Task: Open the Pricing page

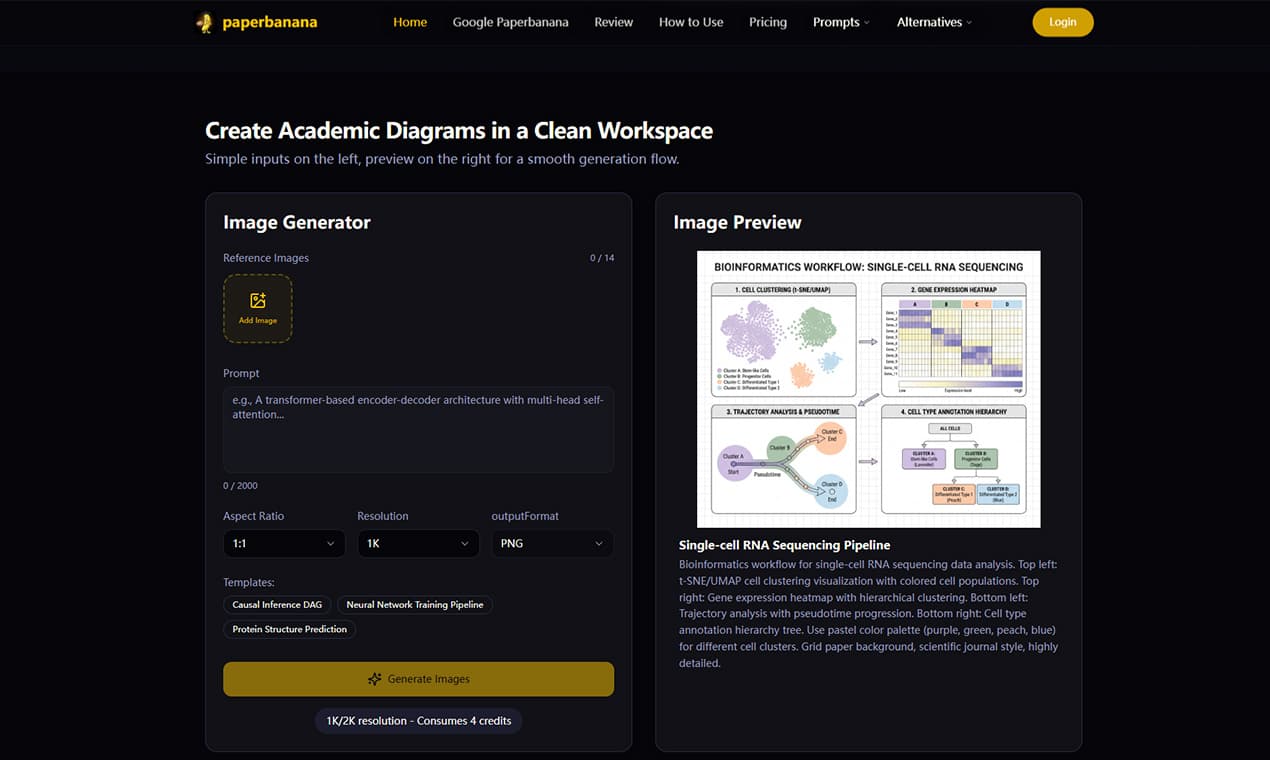Action: (768, 22)
